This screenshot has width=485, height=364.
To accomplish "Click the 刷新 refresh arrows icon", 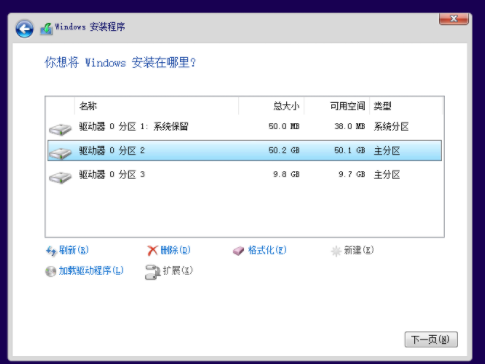I will point(51,251).
